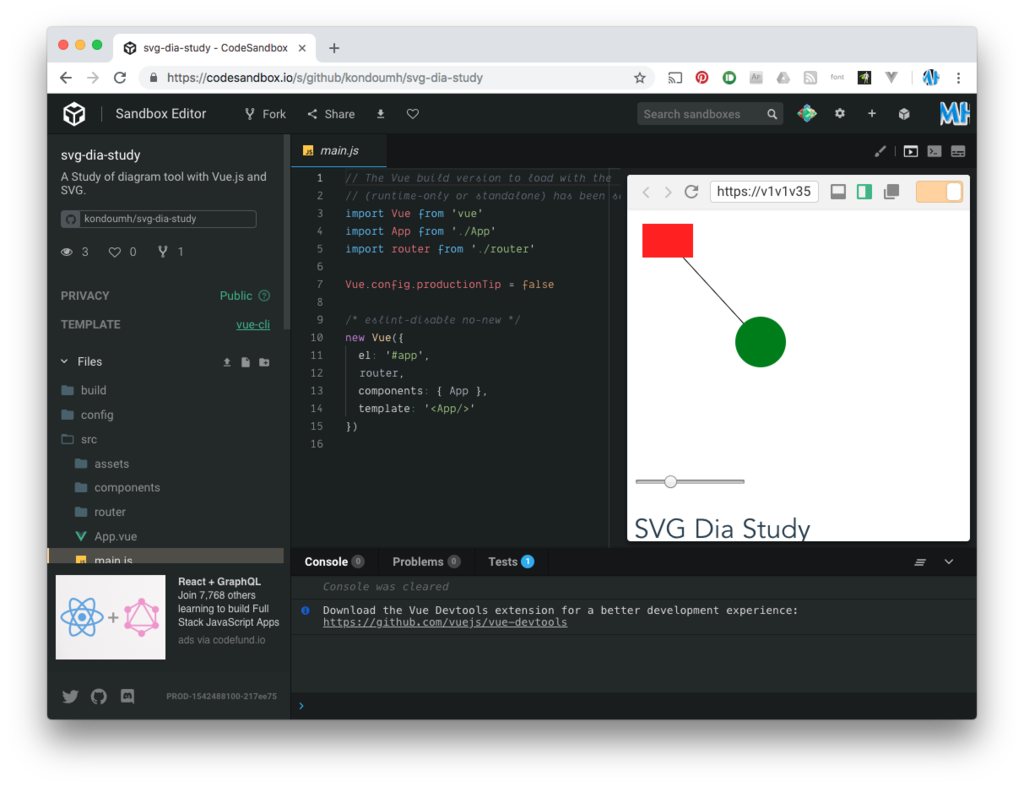Clear console with the lines icon

[x=920, y=562]
